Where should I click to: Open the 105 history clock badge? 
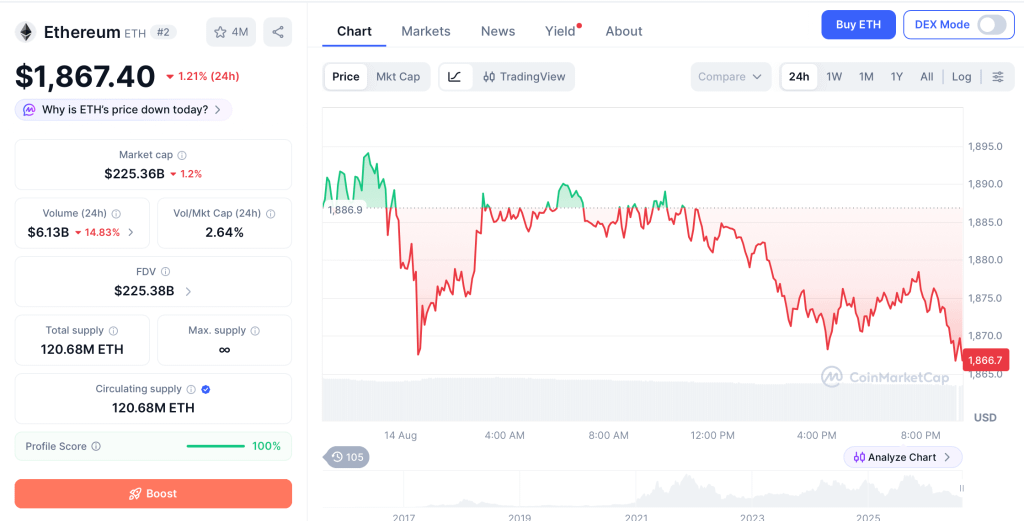click(347, 457)
